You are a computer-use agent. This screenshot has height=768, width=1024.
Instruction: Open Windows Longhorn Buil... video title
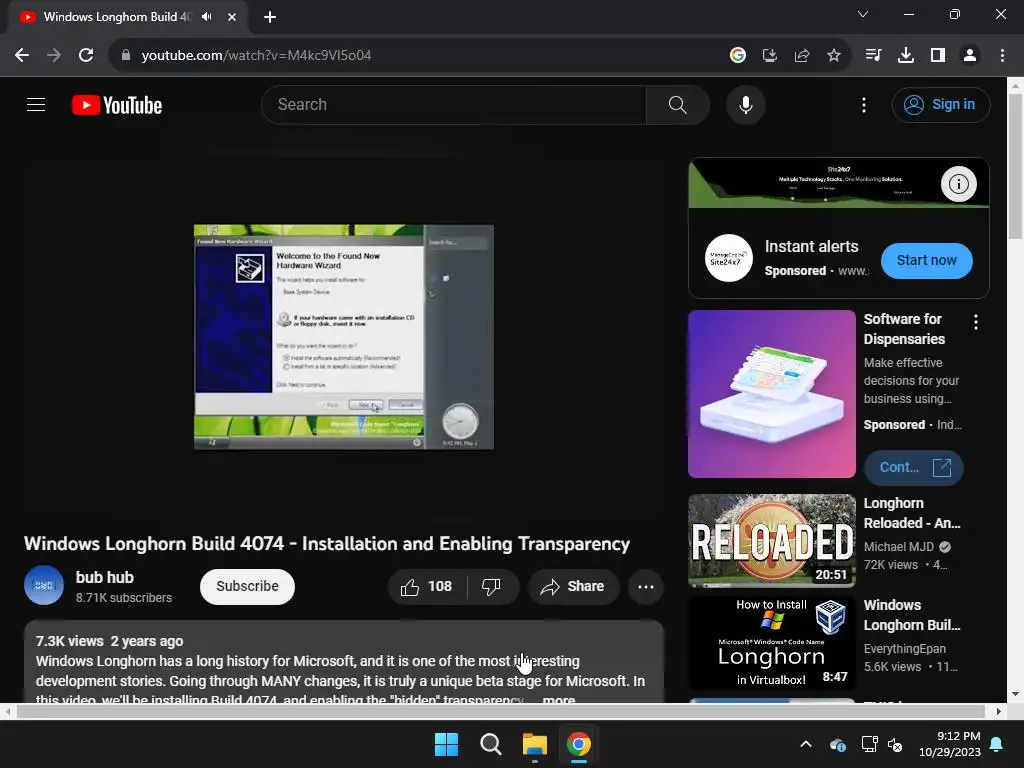[912, 615]
